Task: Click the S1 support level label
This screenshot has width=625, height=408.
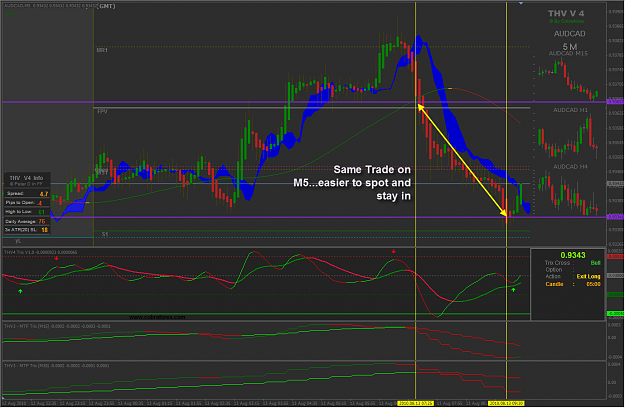Action: [x=105, y=234]
